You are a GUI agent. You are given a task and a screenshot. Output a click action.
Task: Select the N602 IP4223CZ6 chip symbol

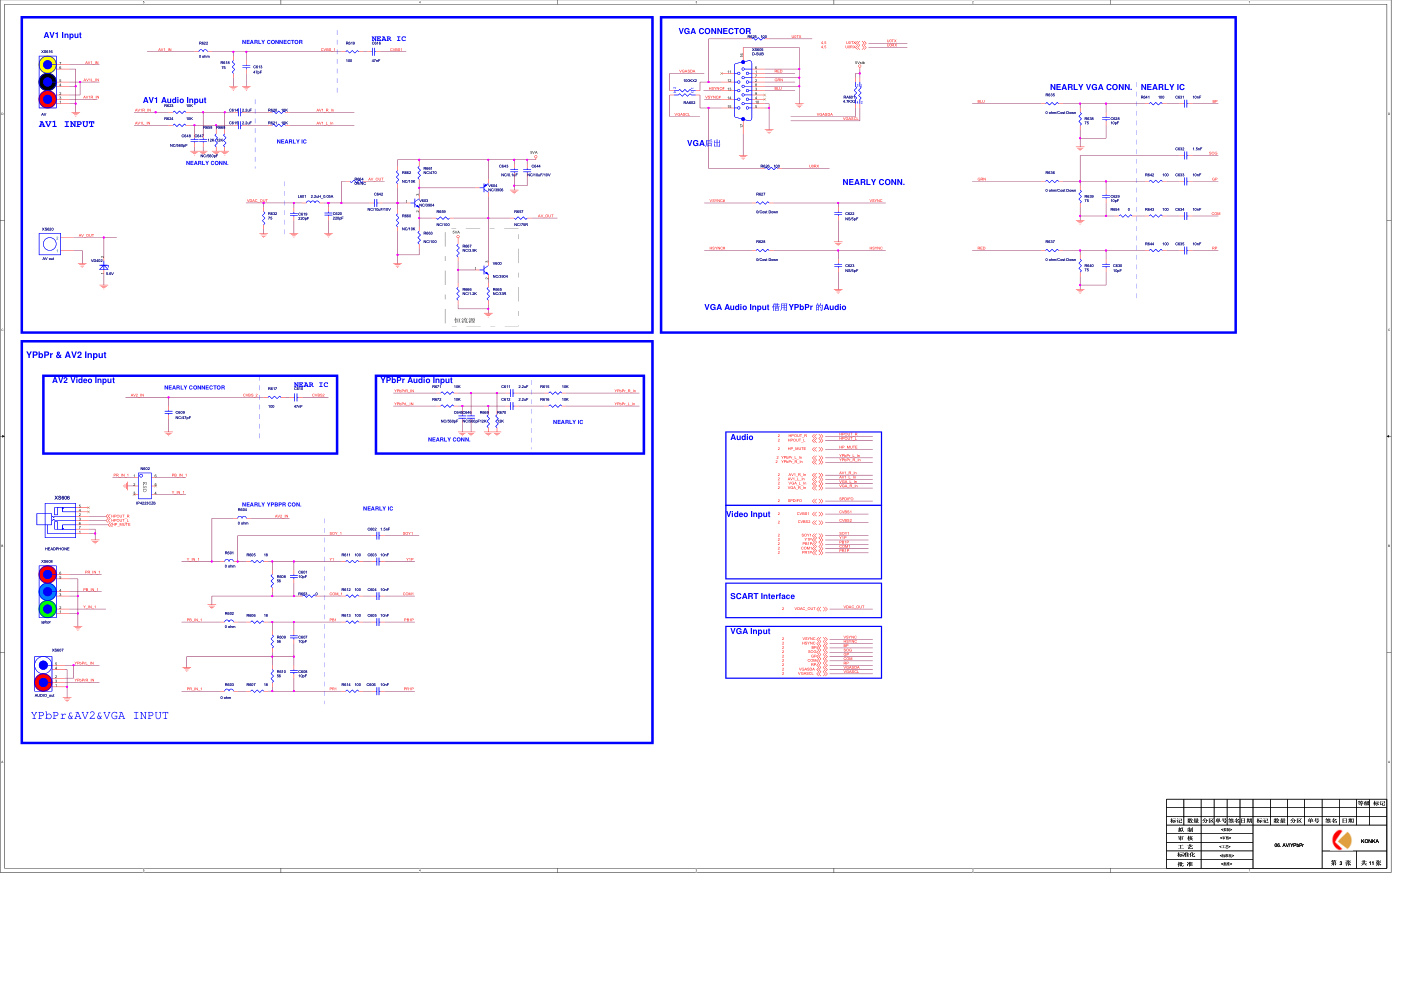(x=145, y=487)
